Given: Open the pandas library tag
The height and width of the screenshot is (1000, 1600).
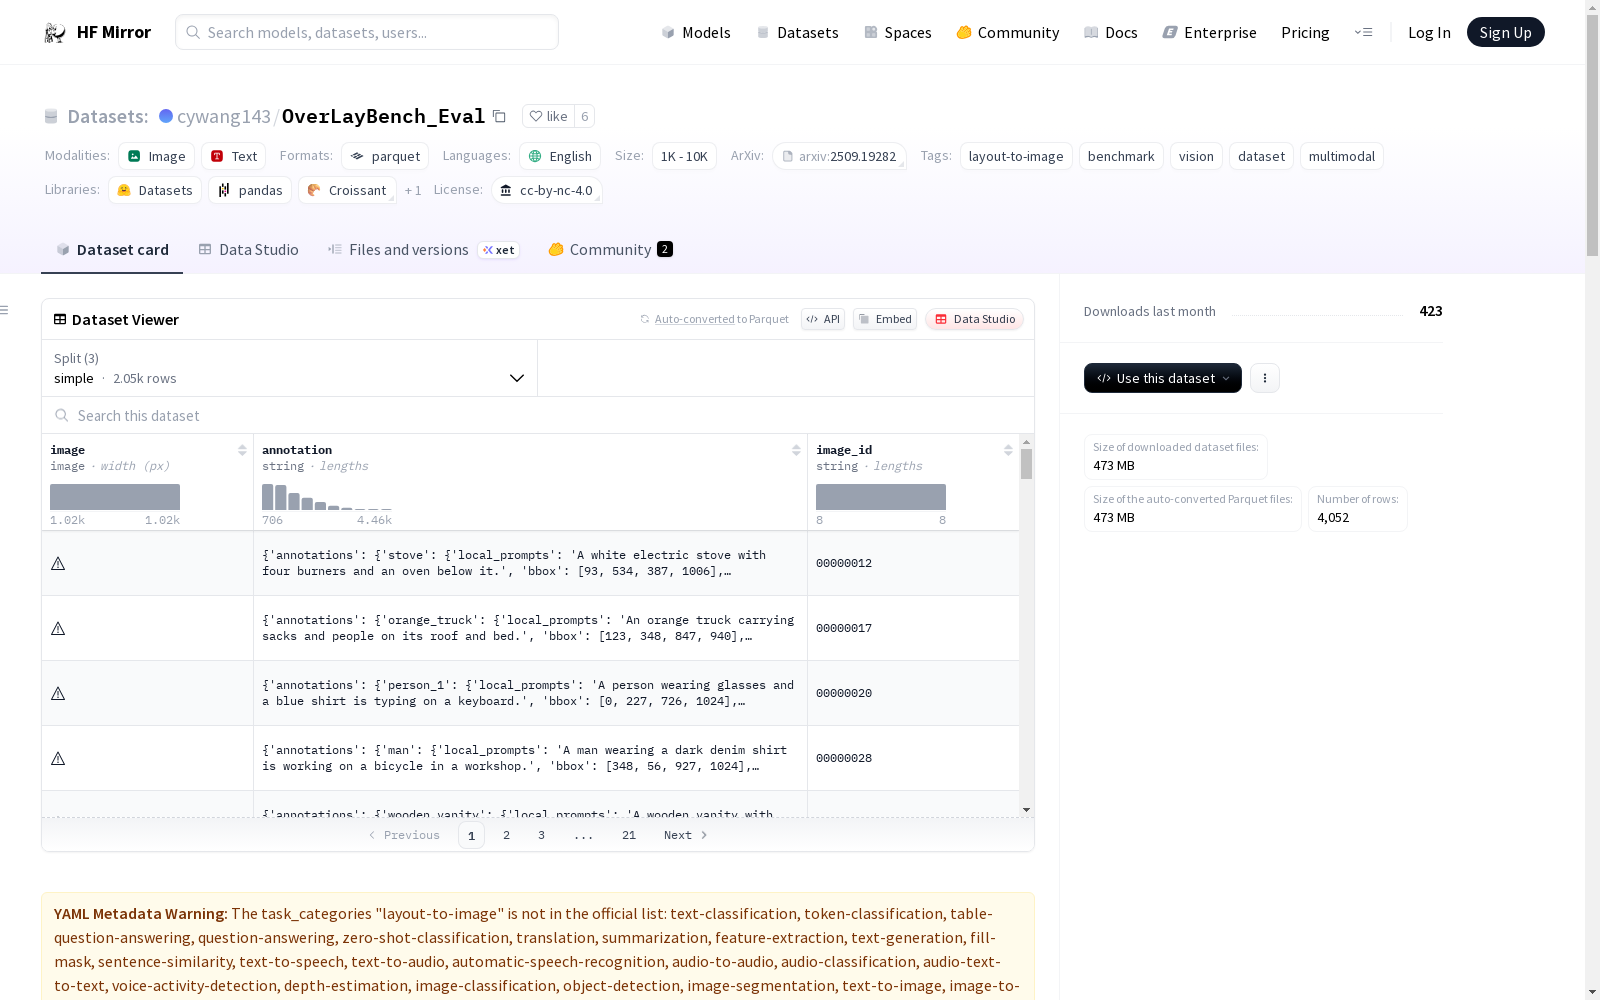Looking at the screenshot, I should pyautogui.click(x=250, y=190).
